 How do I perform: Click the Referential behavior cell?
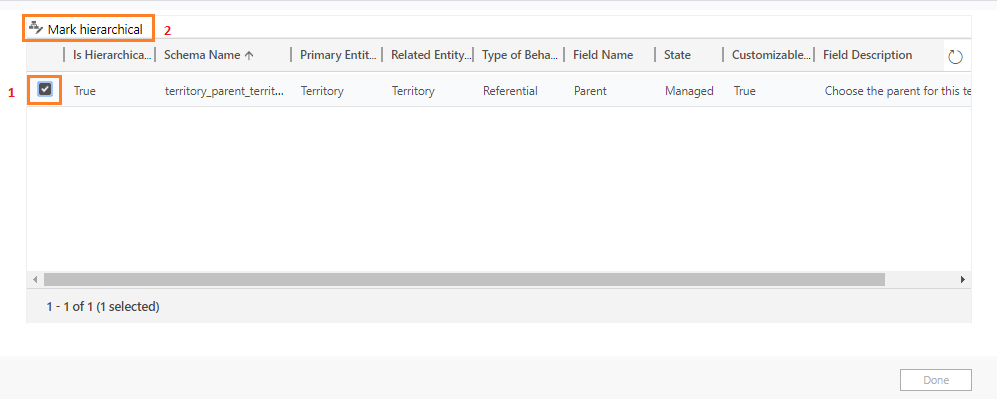pos(510,91)
